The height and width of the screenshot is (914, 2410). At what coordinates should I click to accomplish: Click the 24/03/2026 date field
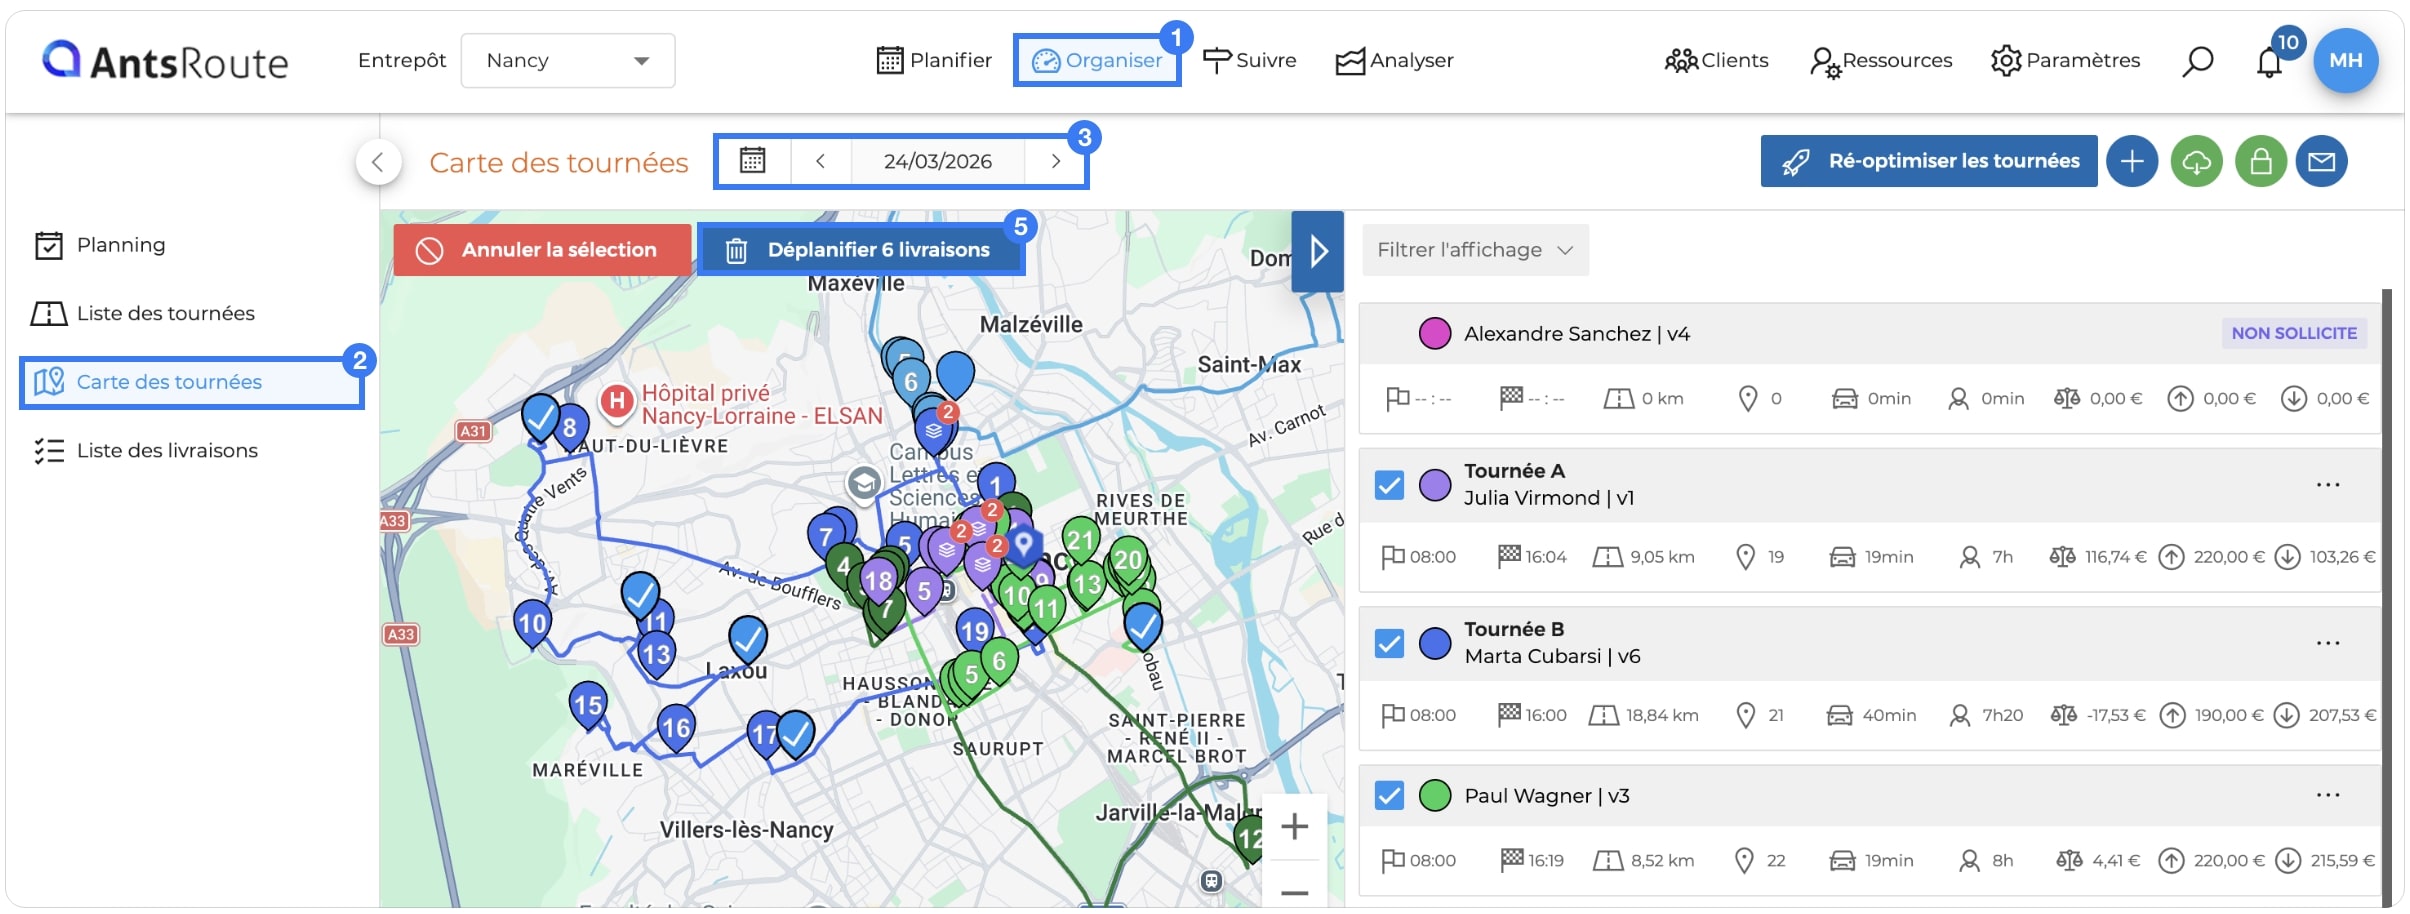click(x=938, y=161)
